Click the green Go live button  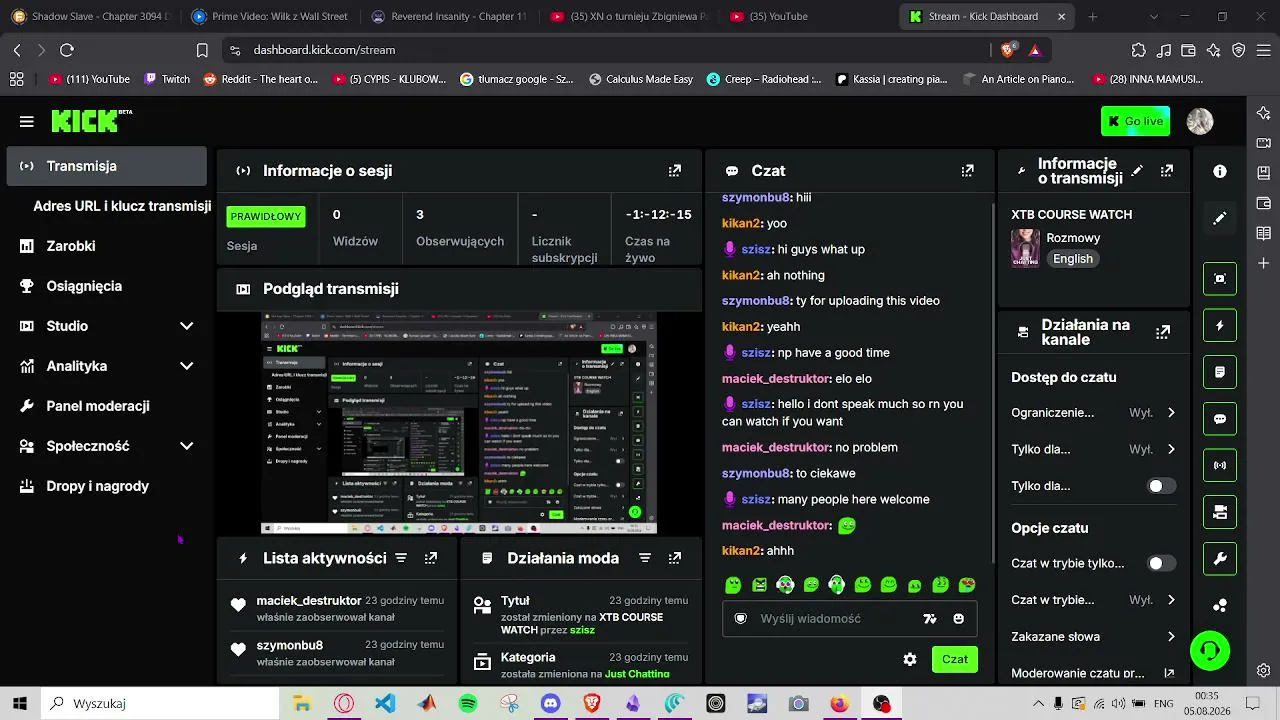coord(1135,121)
